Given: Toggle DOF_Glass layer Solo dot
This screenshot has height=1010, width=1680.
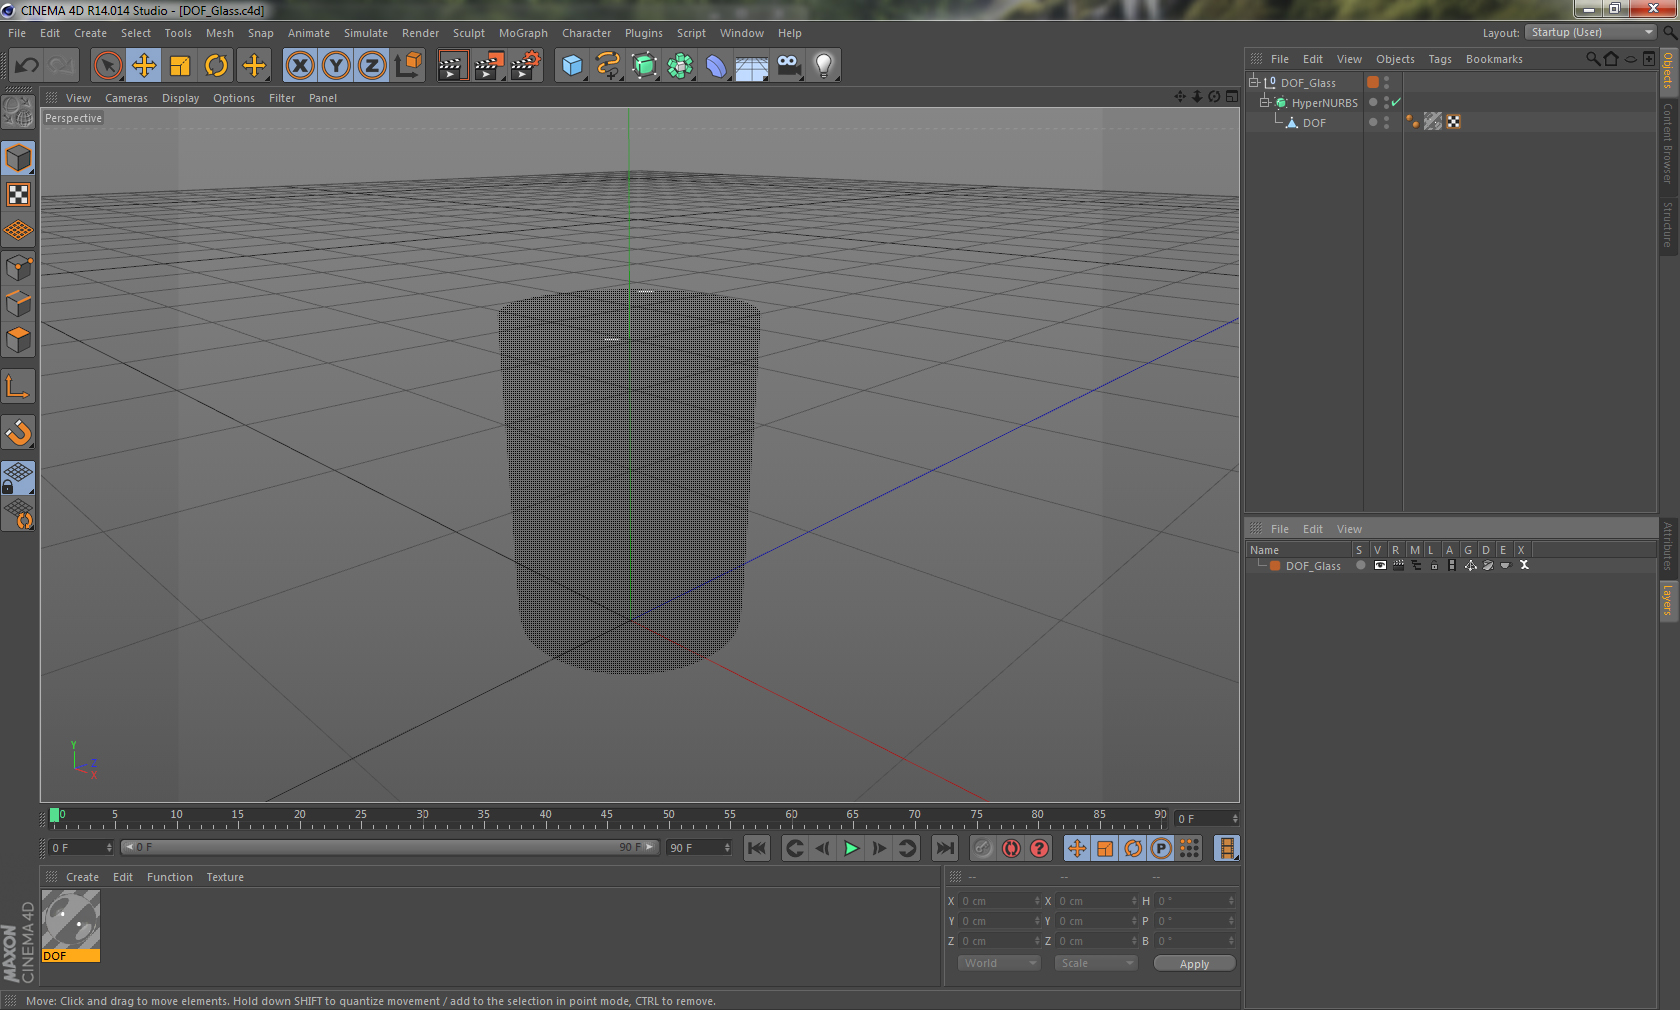Looking at the screenshot, I should (x=1360, y=565).
